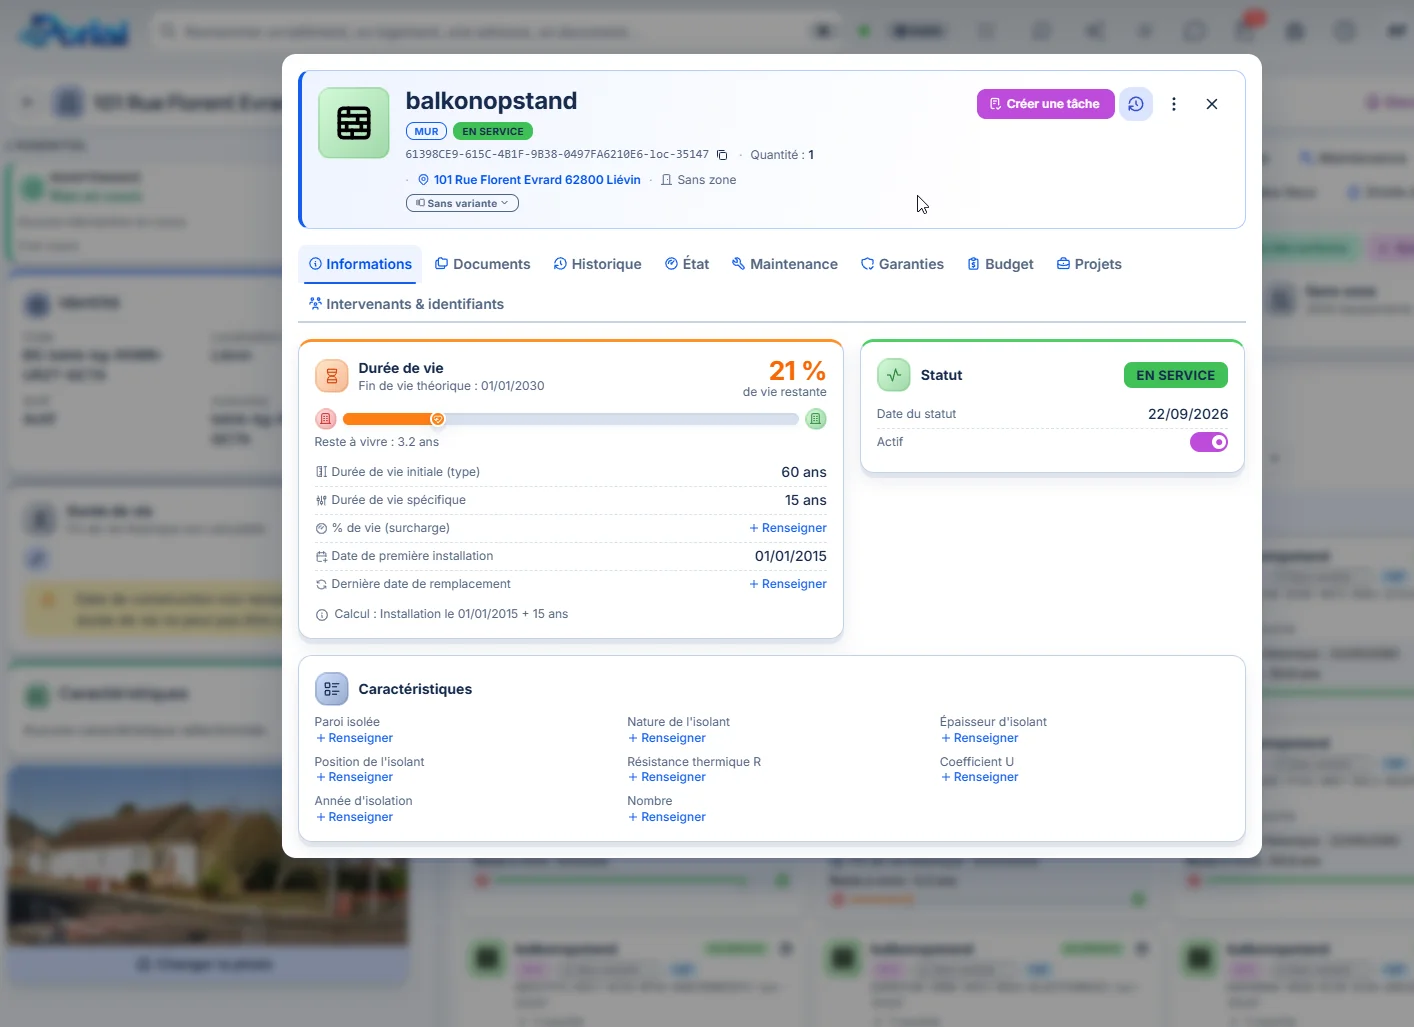Click the 01/01/2015 first installation date
The image size is (1414, 1027).
click(791, 556)
